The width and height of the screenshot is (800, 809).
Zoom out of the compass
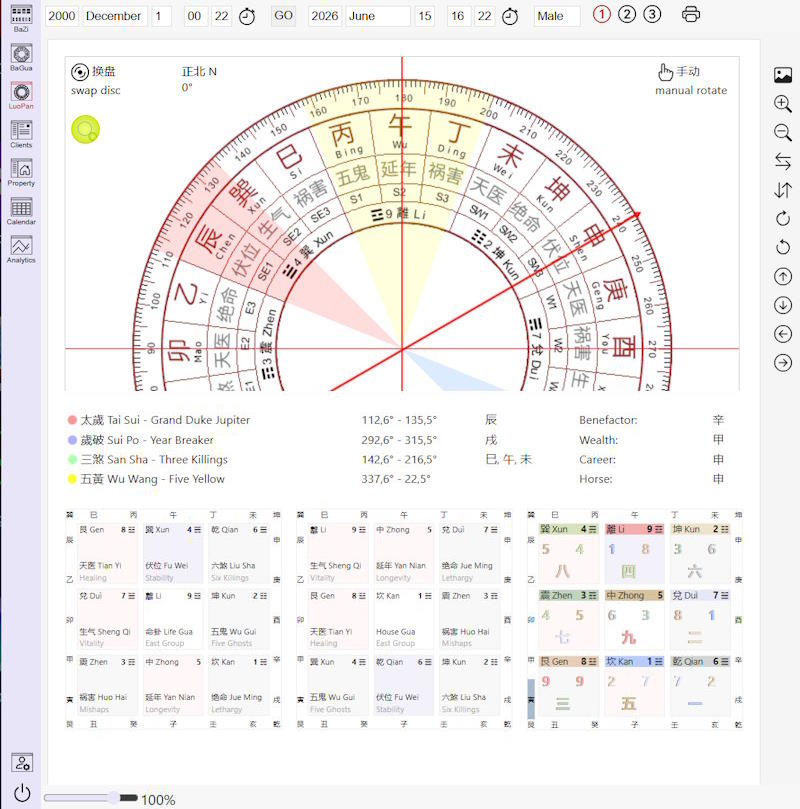tap(782, 133)
